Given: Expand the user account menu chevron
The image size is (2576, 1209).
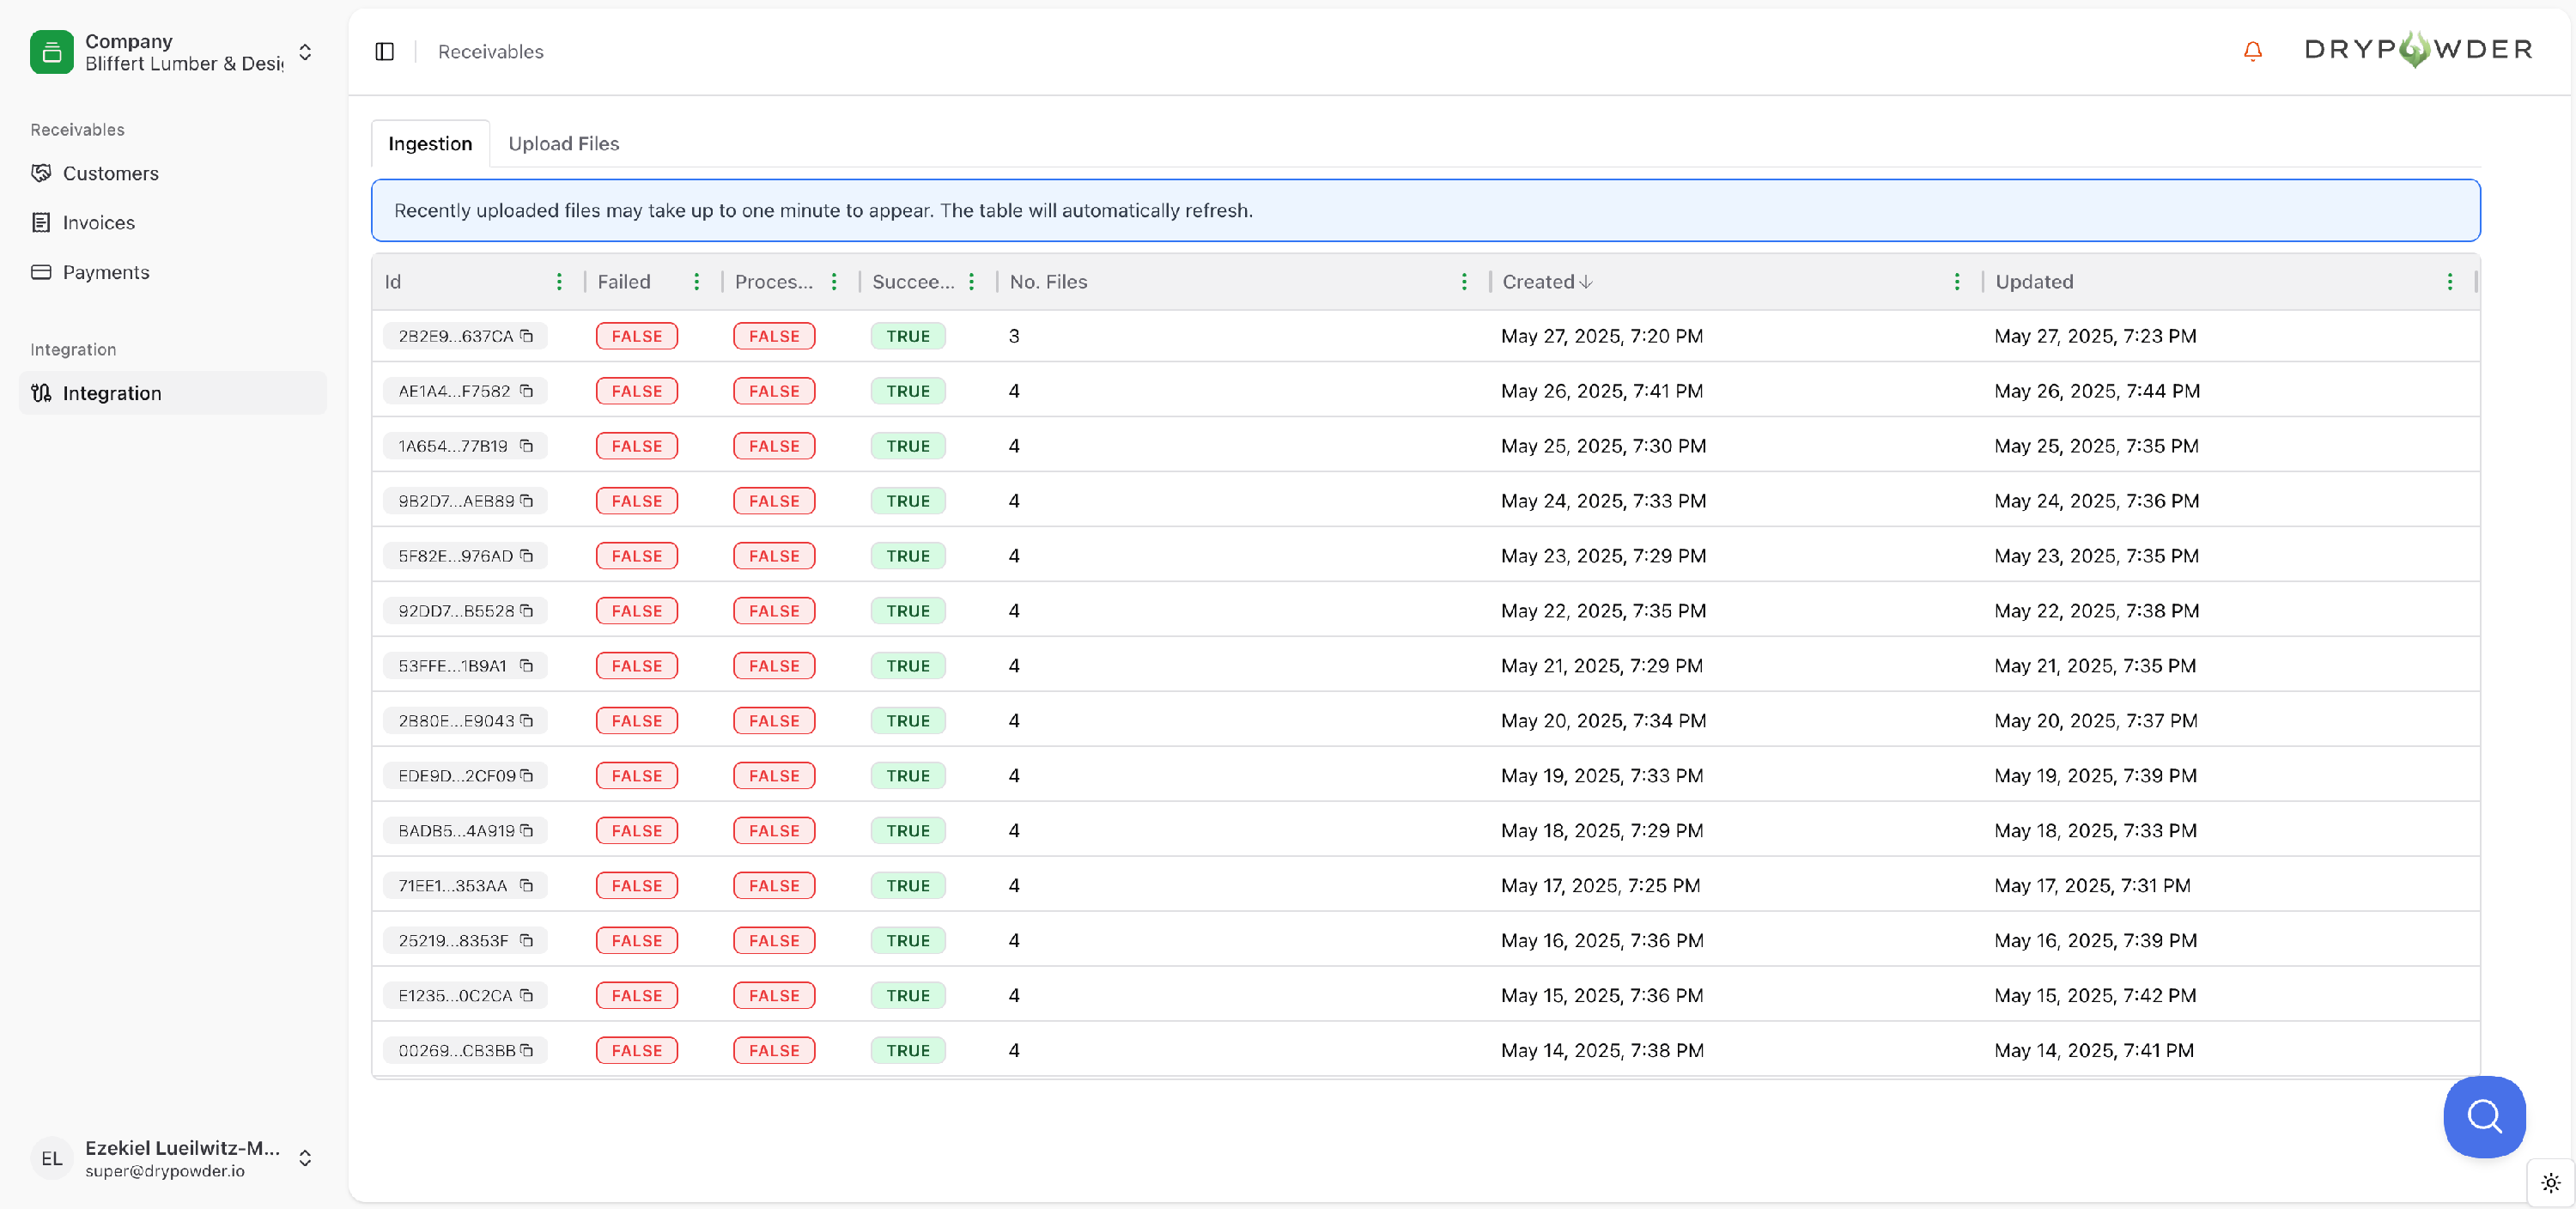Looking at the screenshot, I should (x=305, y=1158).
